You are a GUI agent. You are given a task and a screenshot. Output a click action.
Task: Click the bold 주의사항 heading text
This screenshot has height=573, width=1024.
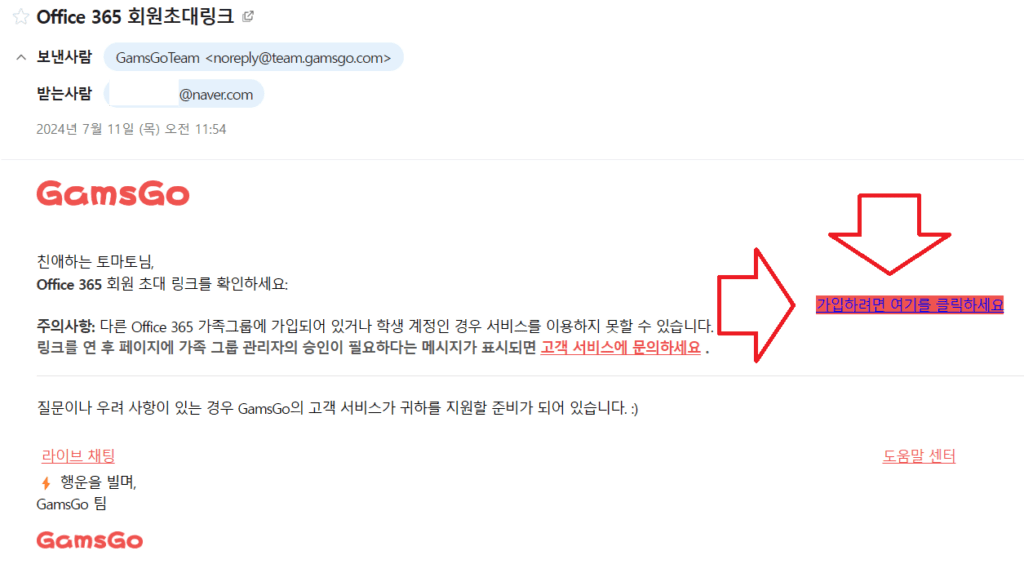click(x=66, y=326)
